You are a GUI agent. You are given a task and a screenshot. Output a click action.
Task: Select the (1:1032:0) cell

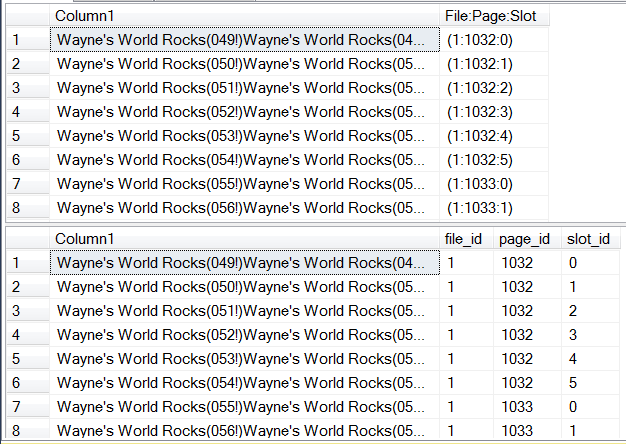[494, 40]
